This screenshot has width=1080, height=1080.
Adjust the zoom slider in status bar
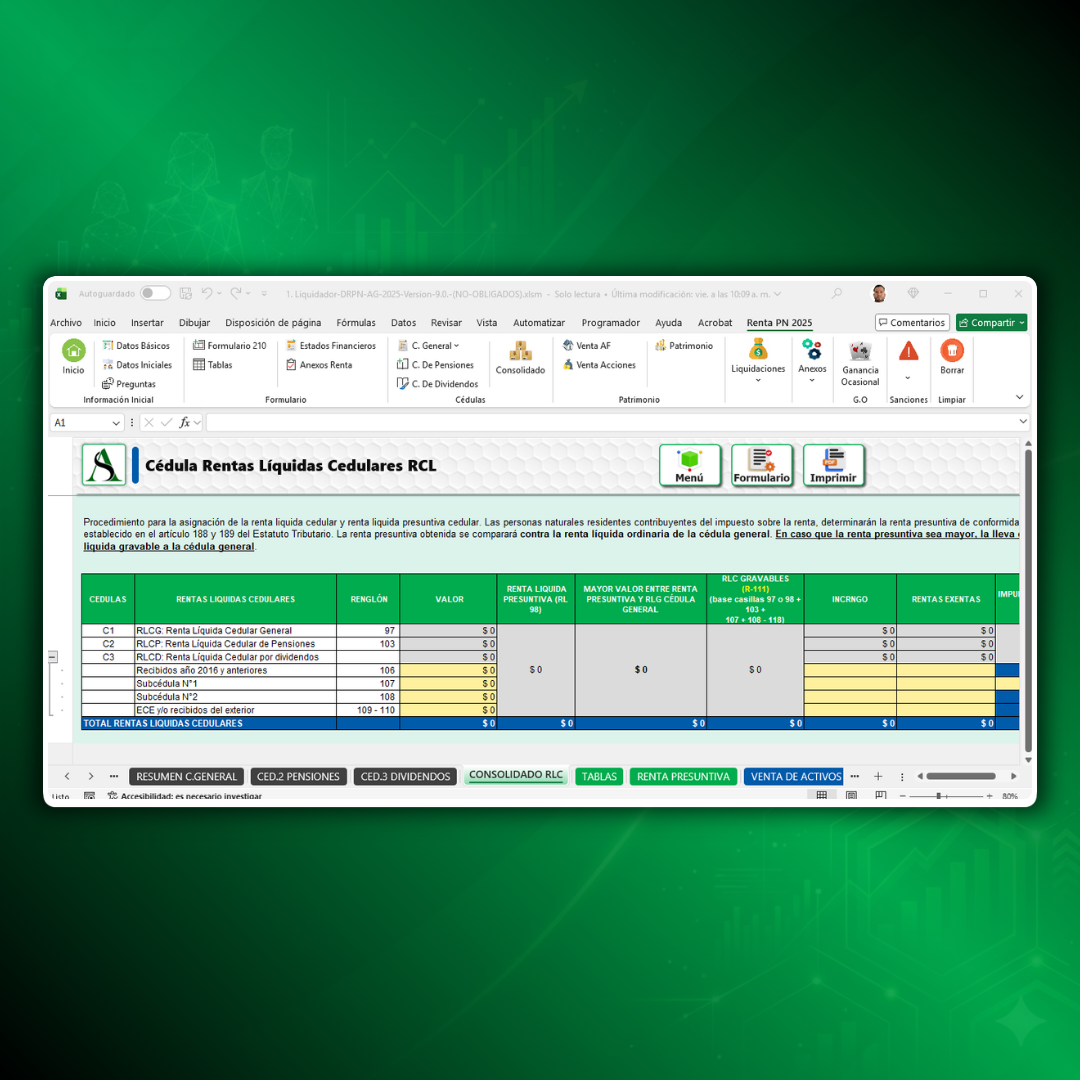tap(938, 796)
